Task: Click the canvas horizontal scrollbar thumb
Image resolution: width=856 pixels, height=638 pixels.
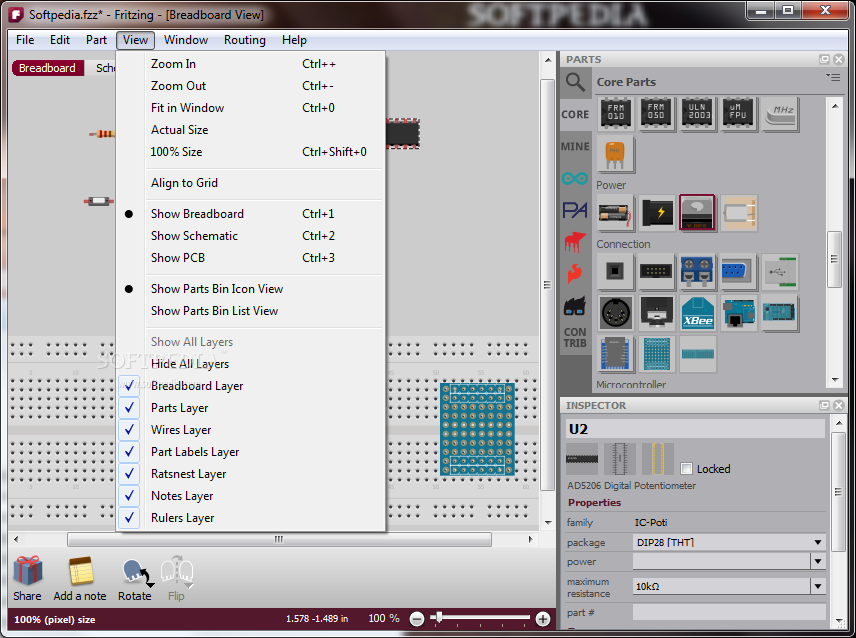Action: [x=279, y=539]
